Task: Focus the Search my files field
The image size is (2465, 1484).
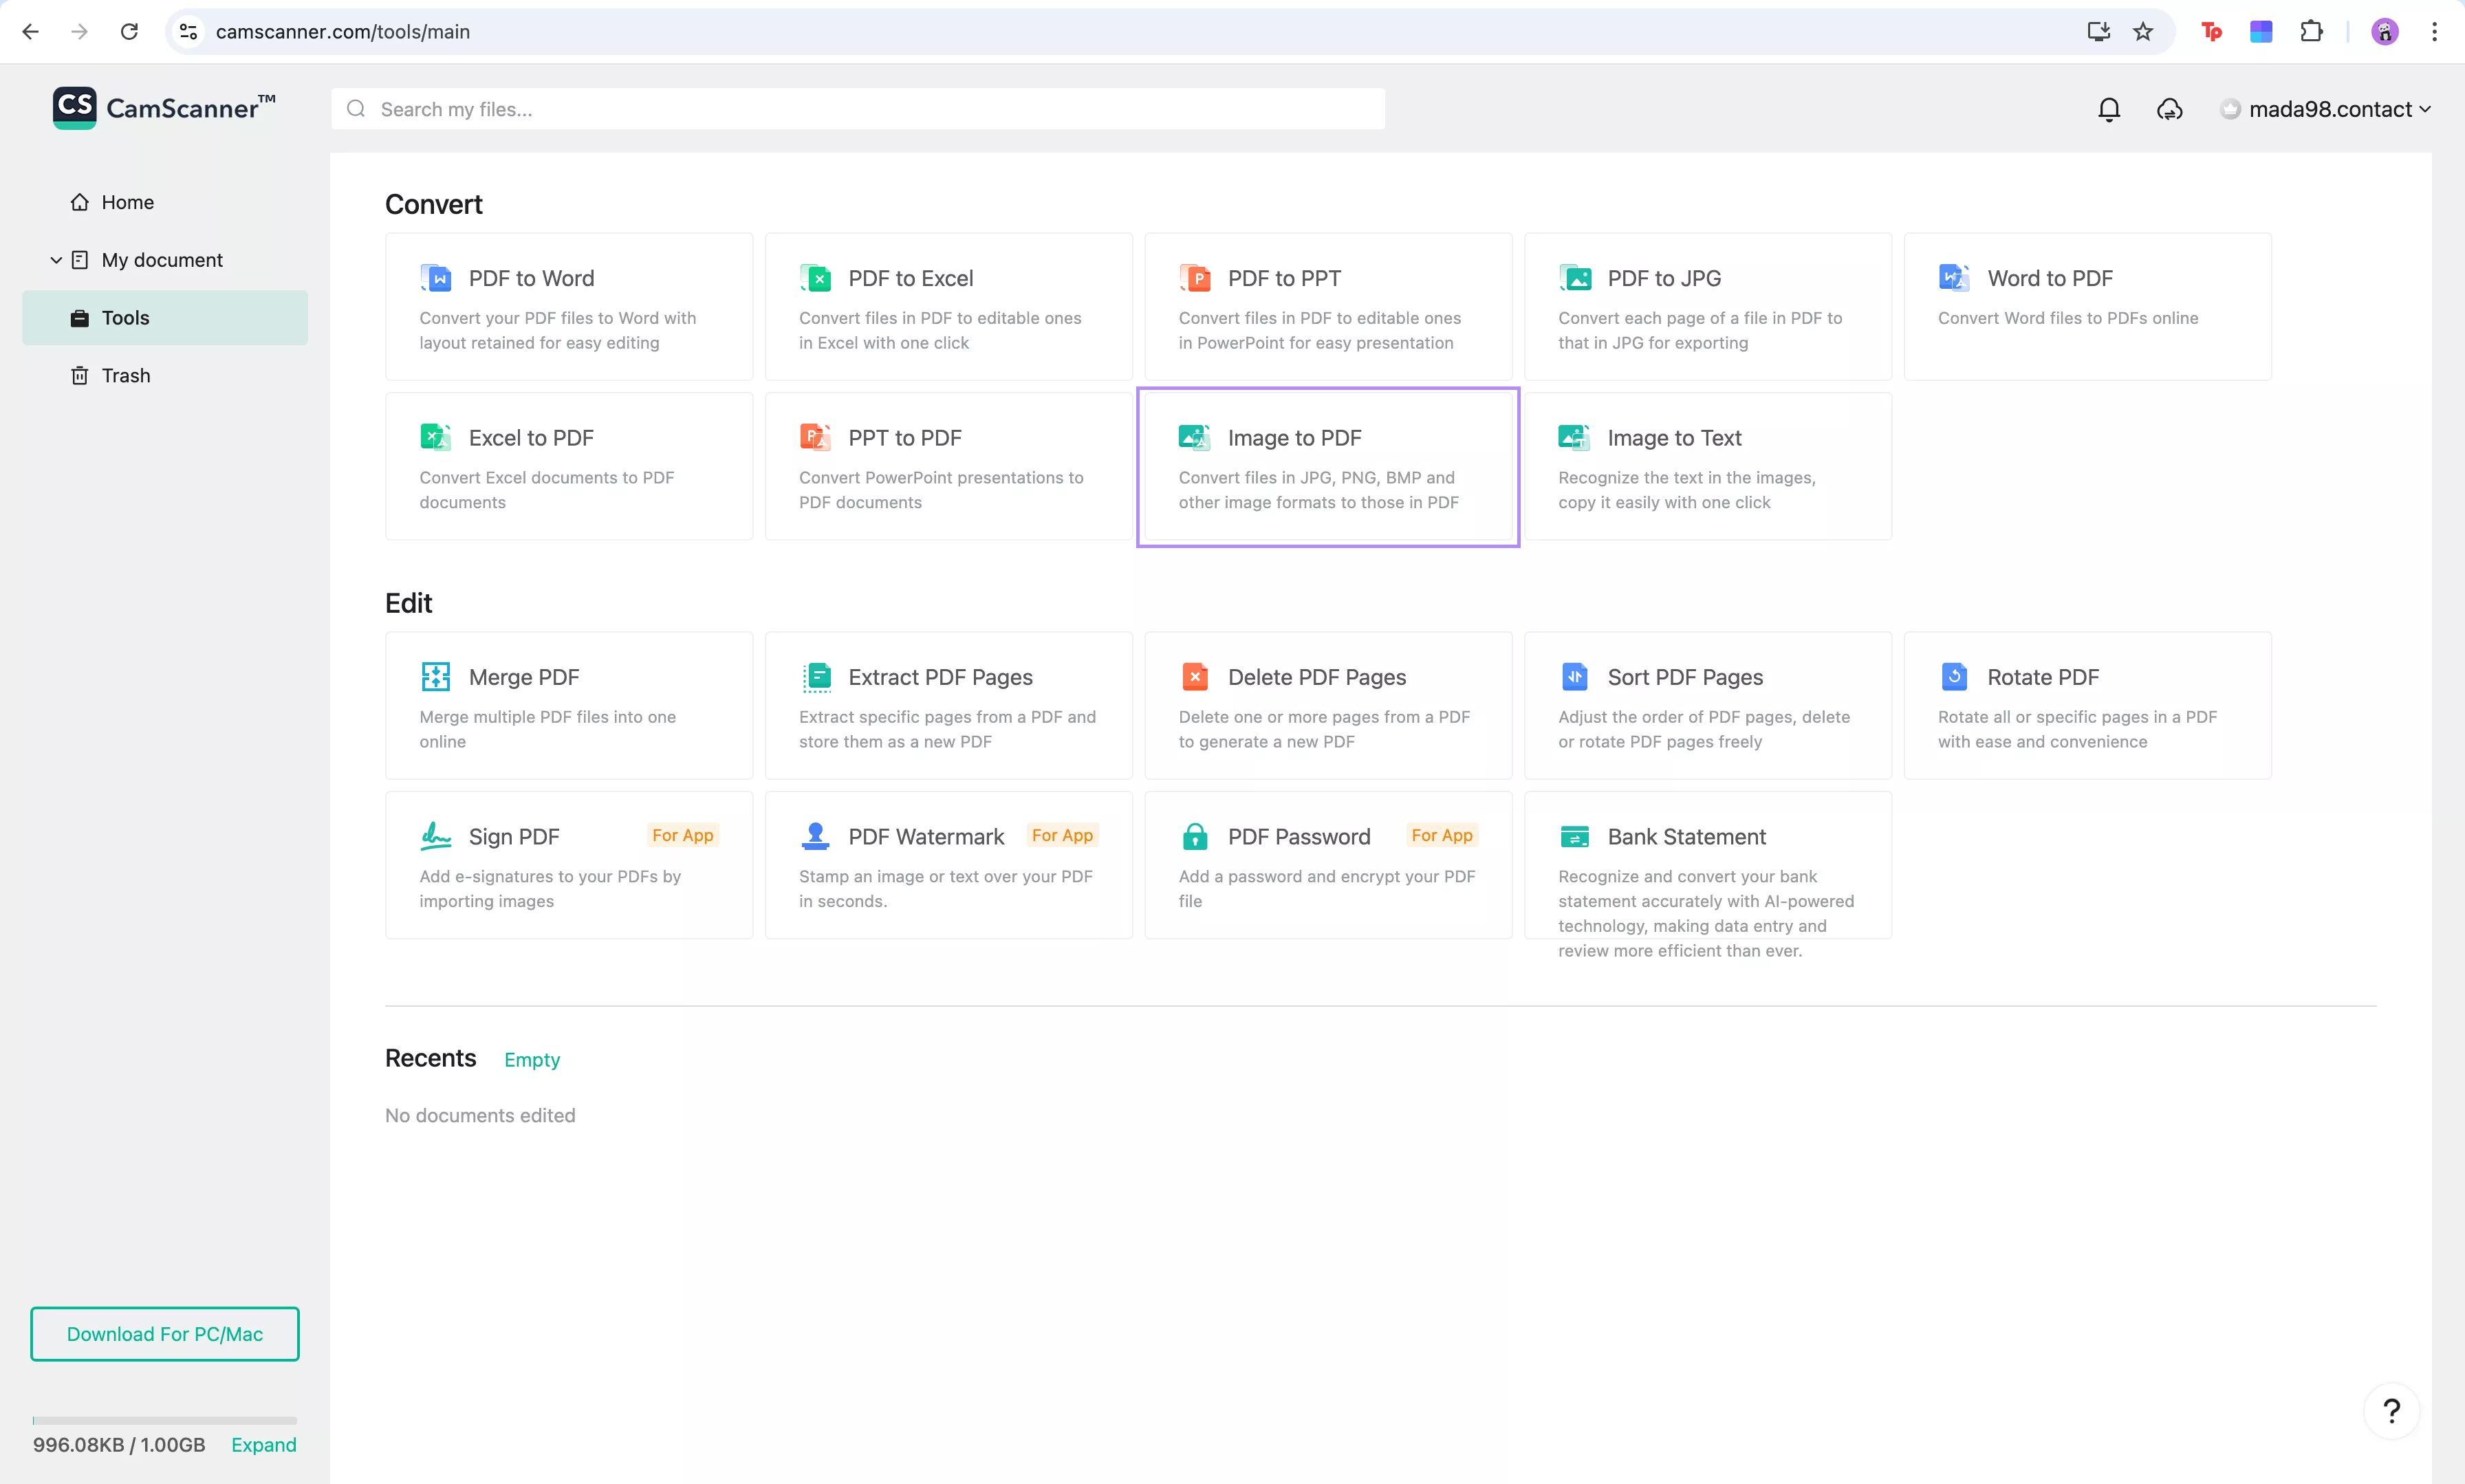Action: pos(857,109)
